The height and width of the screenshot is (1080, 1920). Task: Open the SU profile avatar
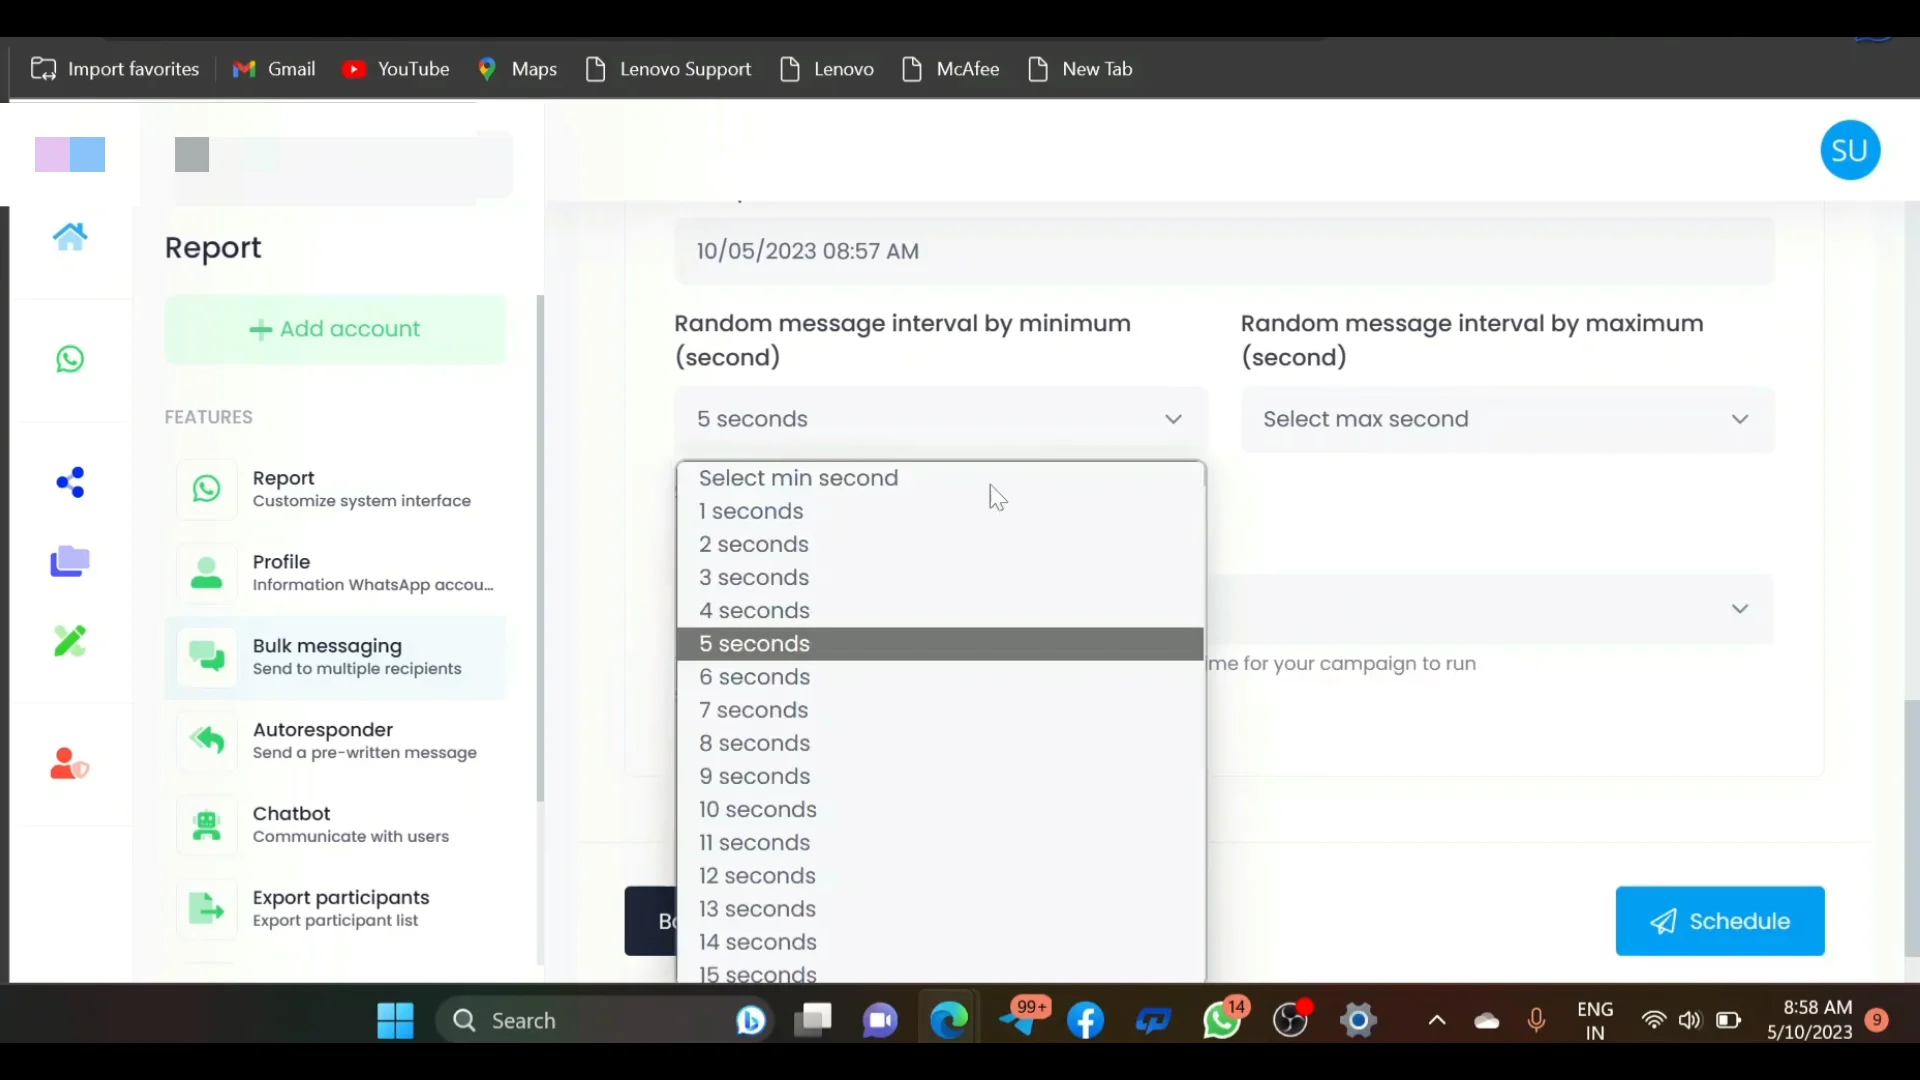pos(1849,149)
